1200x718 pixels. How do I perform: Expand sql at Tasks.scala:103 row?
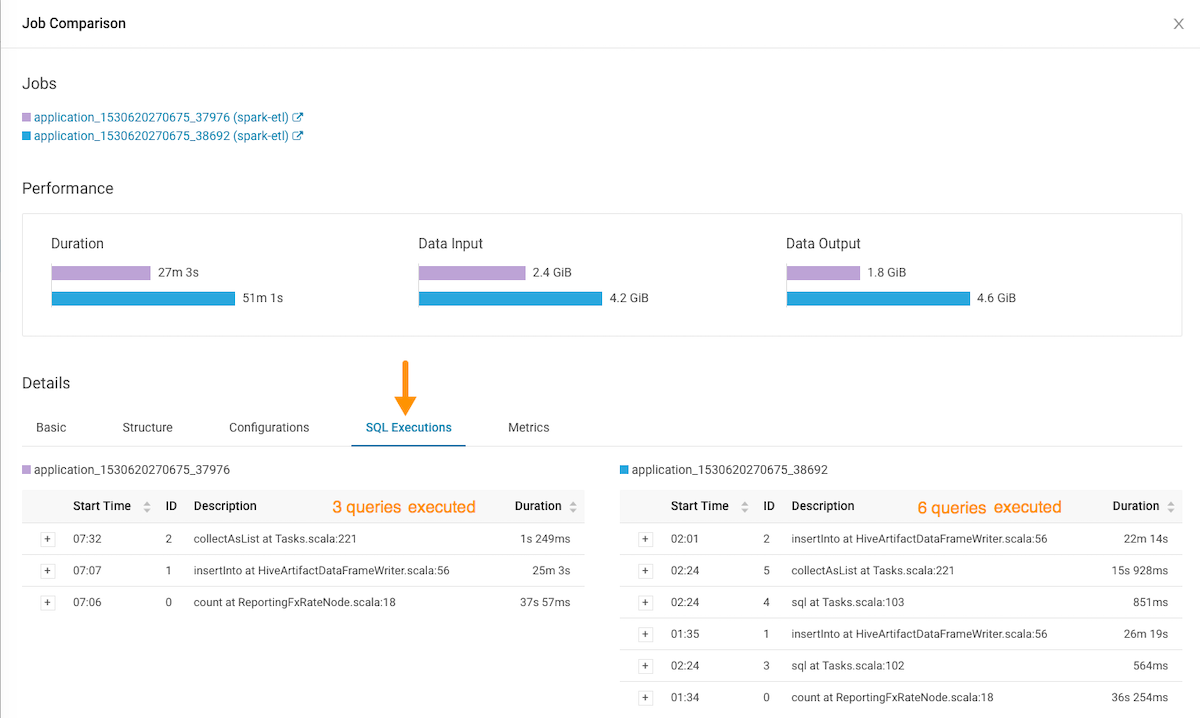[645, 602]
